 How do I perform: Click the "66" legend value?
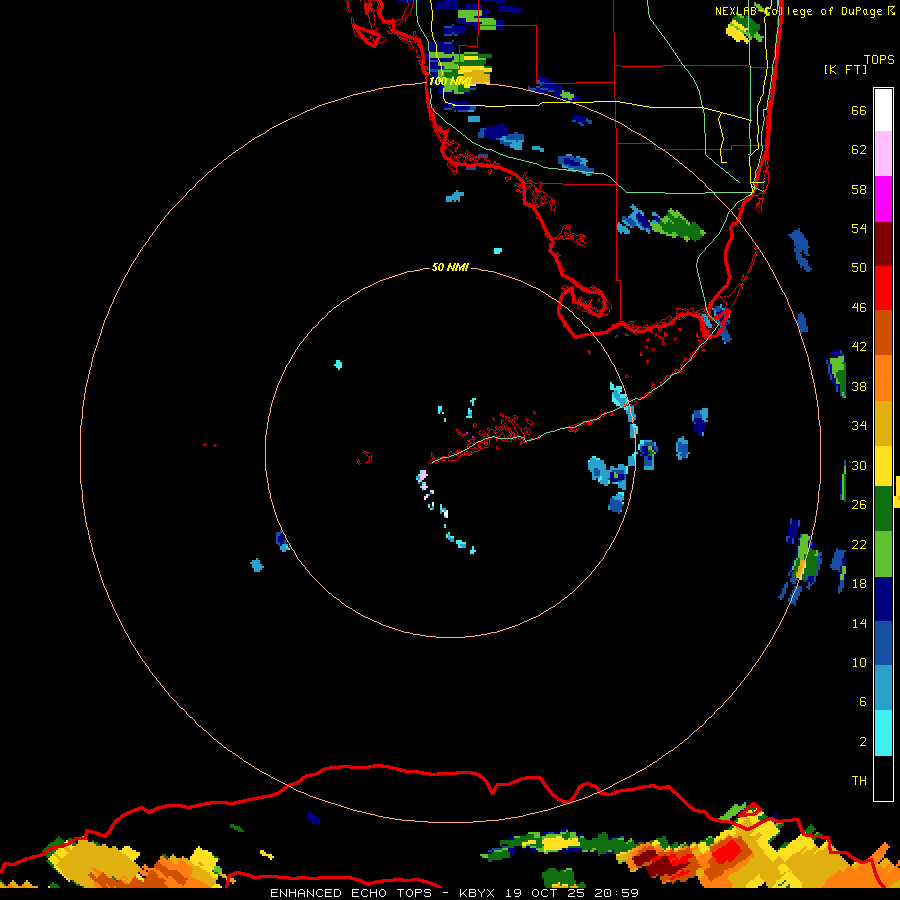(859, 110)
